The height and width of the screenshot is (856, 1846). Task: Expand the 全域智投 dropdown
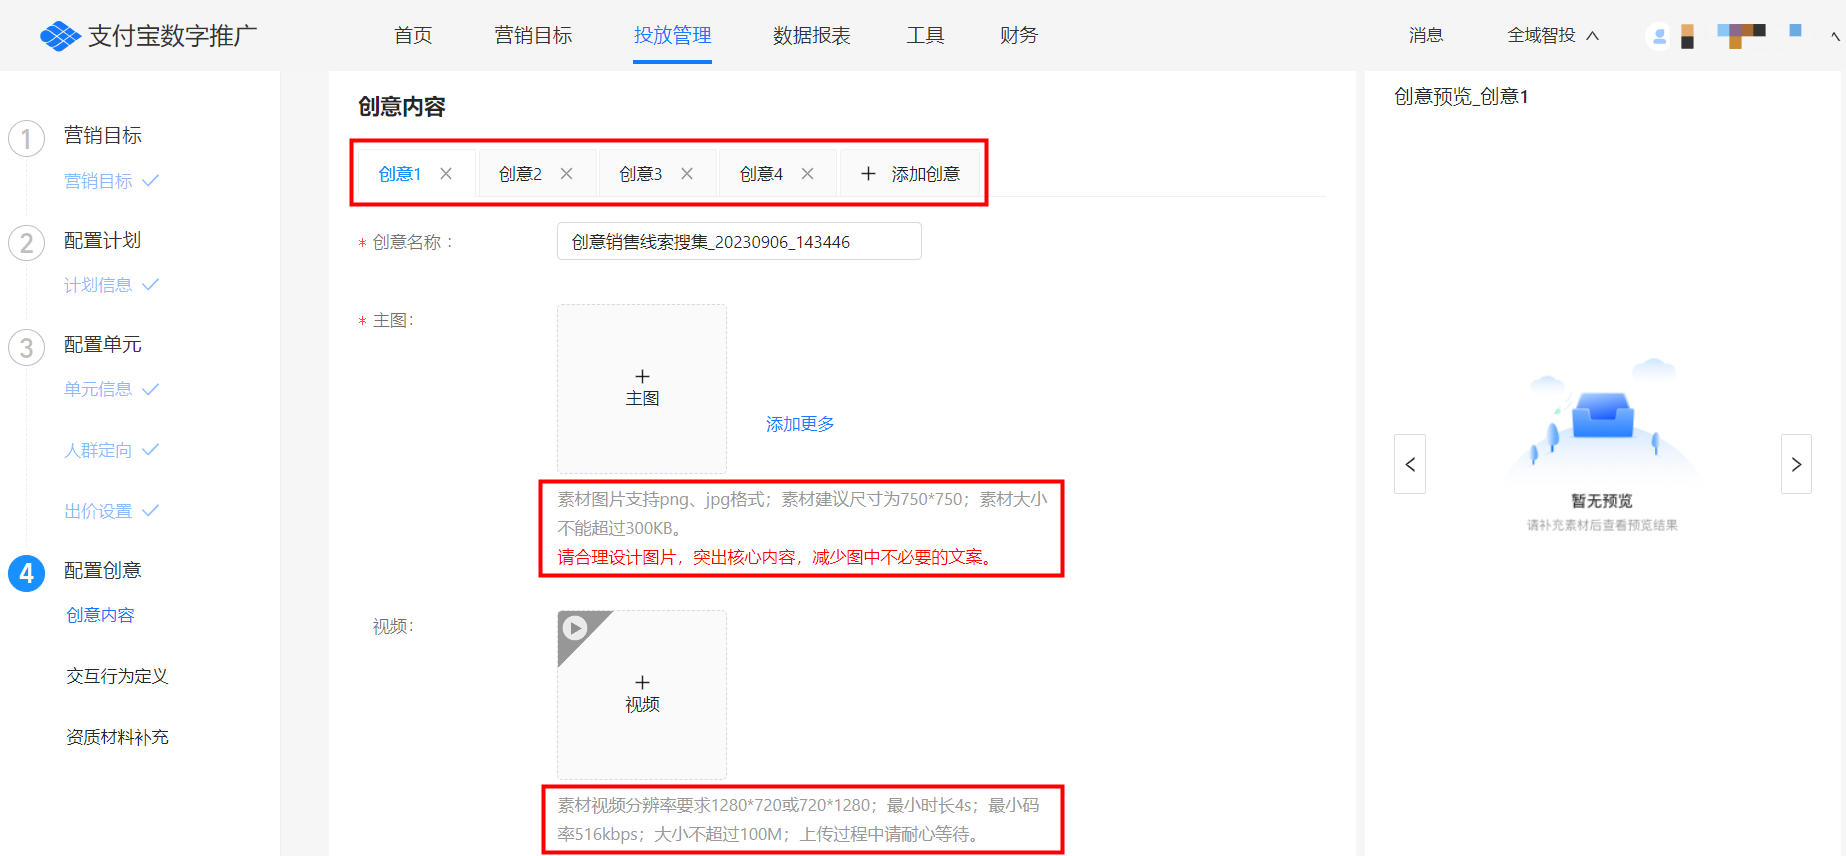pos(1553,36)
